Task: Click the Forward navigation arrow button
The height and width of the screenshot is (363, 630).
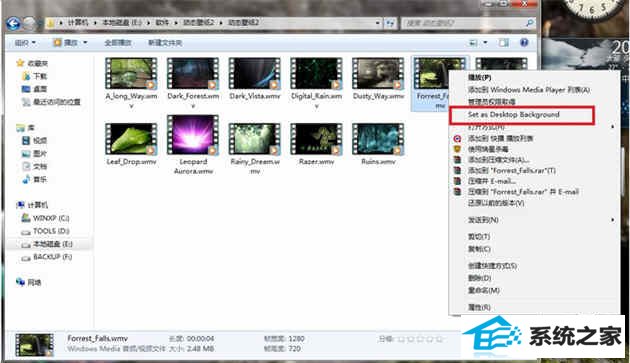Action: pos(29,23)
